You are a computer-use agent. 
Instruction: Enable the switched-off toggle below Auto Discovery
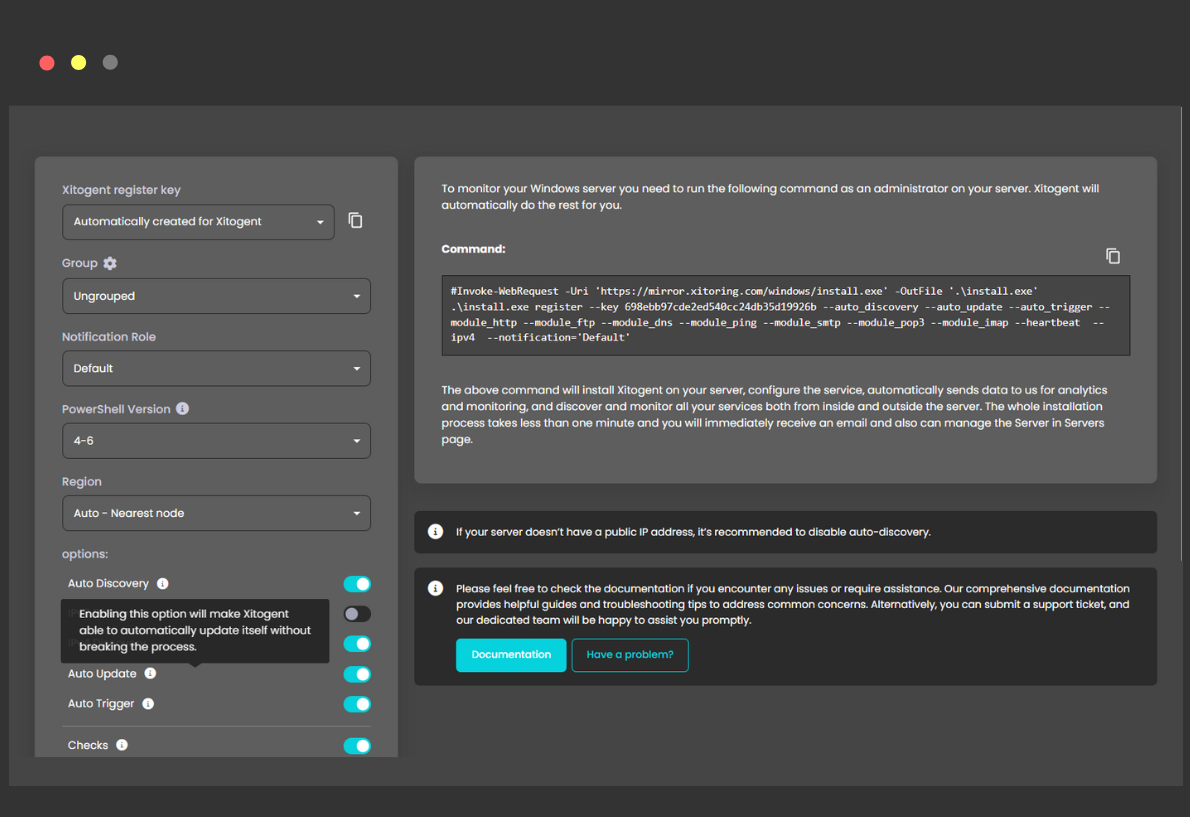(x=357, y=614)
